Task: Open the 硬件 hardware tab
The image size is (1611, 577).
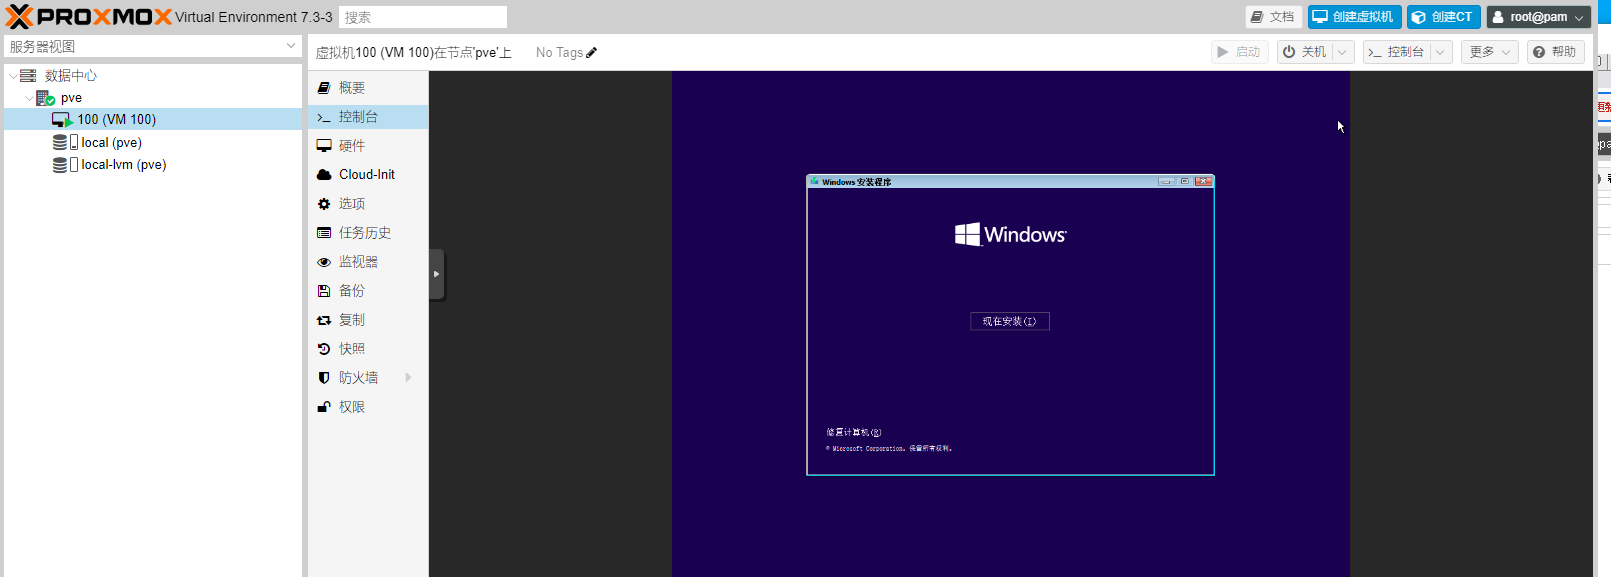Action: [368, 146]
